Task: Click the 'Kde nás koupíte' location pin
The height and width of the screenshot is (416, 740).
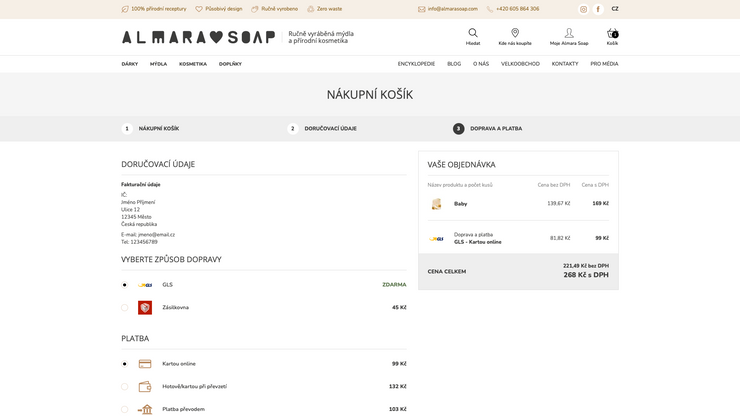Action: click(515, 34)
